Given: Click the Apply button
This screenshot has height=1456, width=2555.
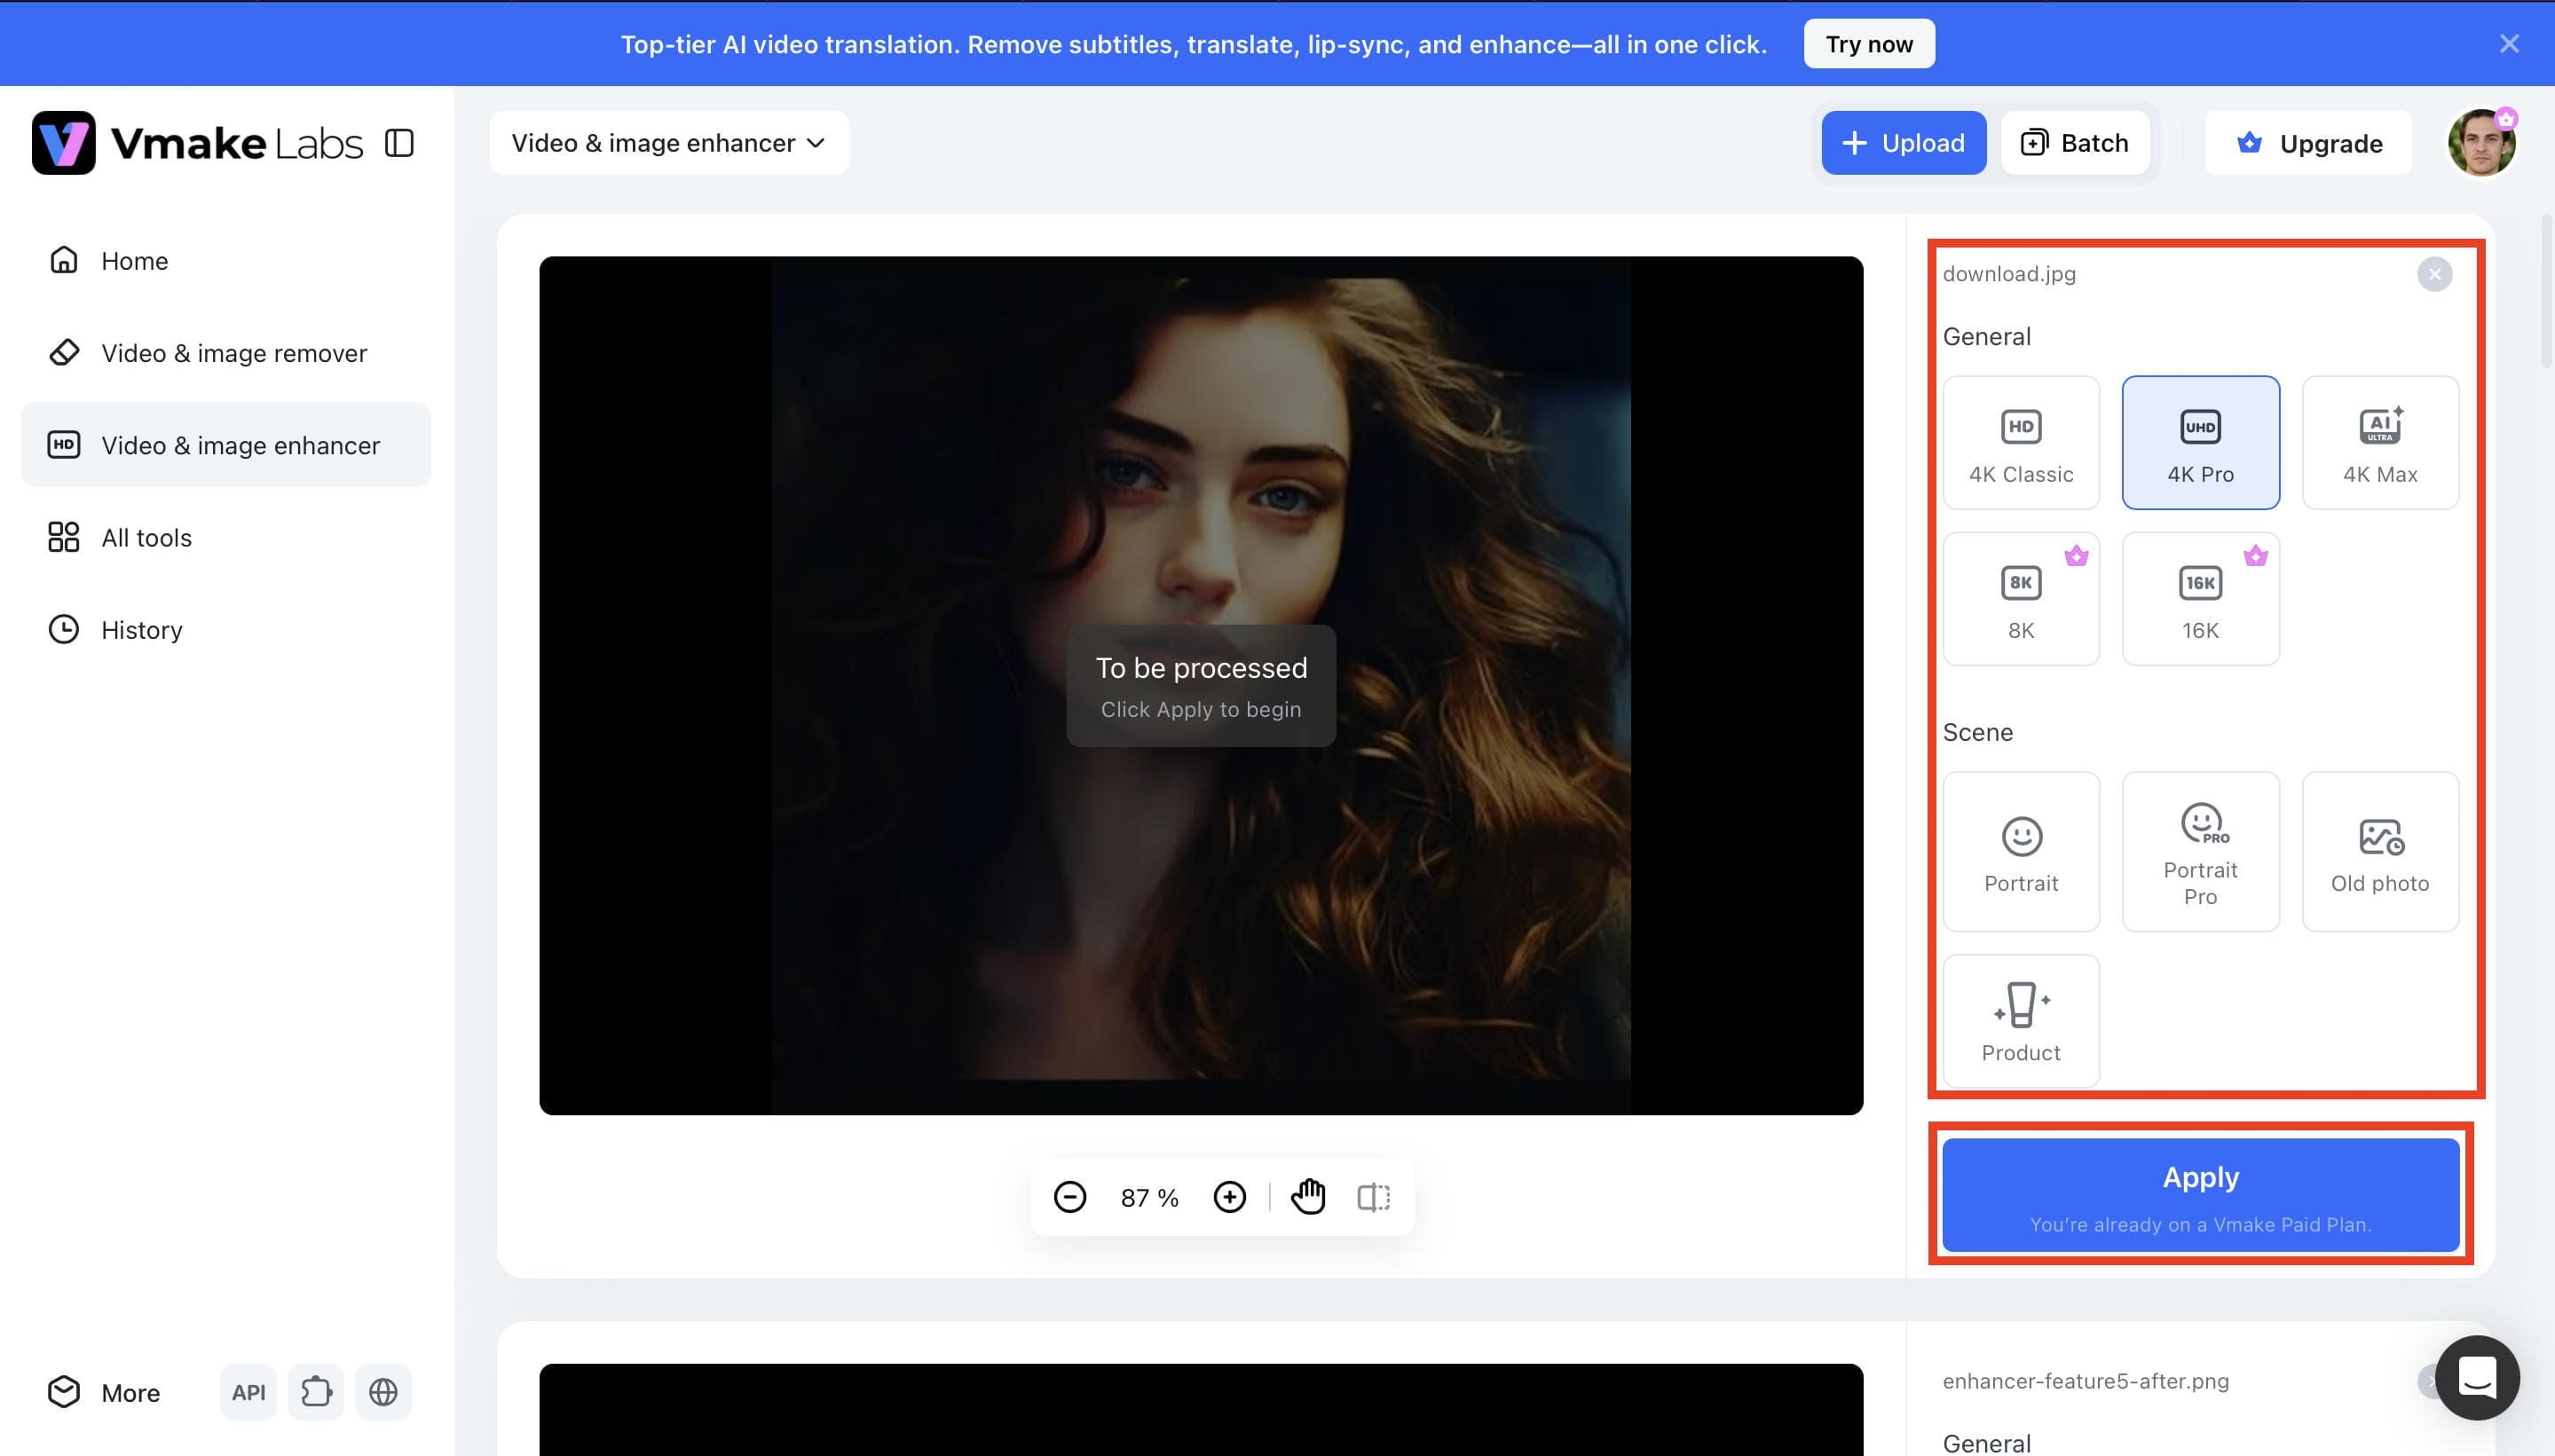Looking at the screenshot, I should pyautogui.click(x=2201, y=1195).
